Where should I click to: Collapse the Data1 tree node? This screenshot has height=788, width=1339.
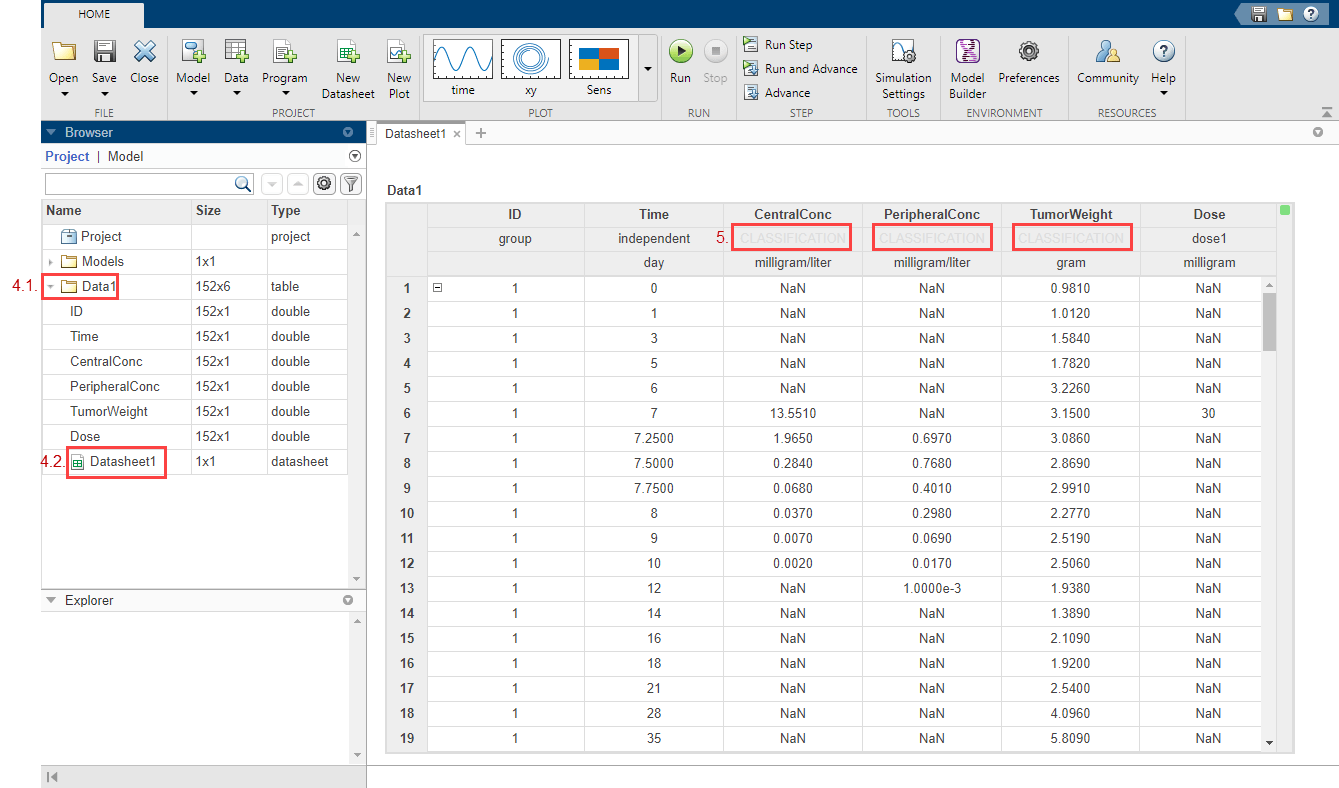click(x=51, y=287)
